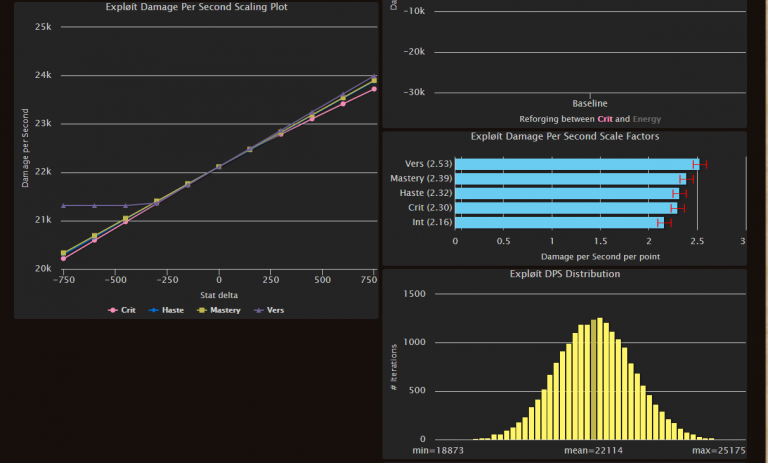Click the Mastery (2.39) scale factor bar
Screen dimensions: 768x463
(568, 178)
